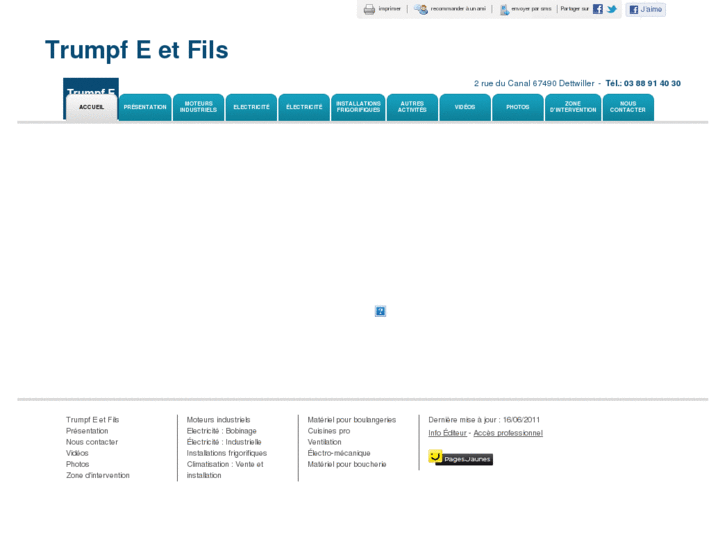Open footer link Matériel pour boucherie

point(347,464)
